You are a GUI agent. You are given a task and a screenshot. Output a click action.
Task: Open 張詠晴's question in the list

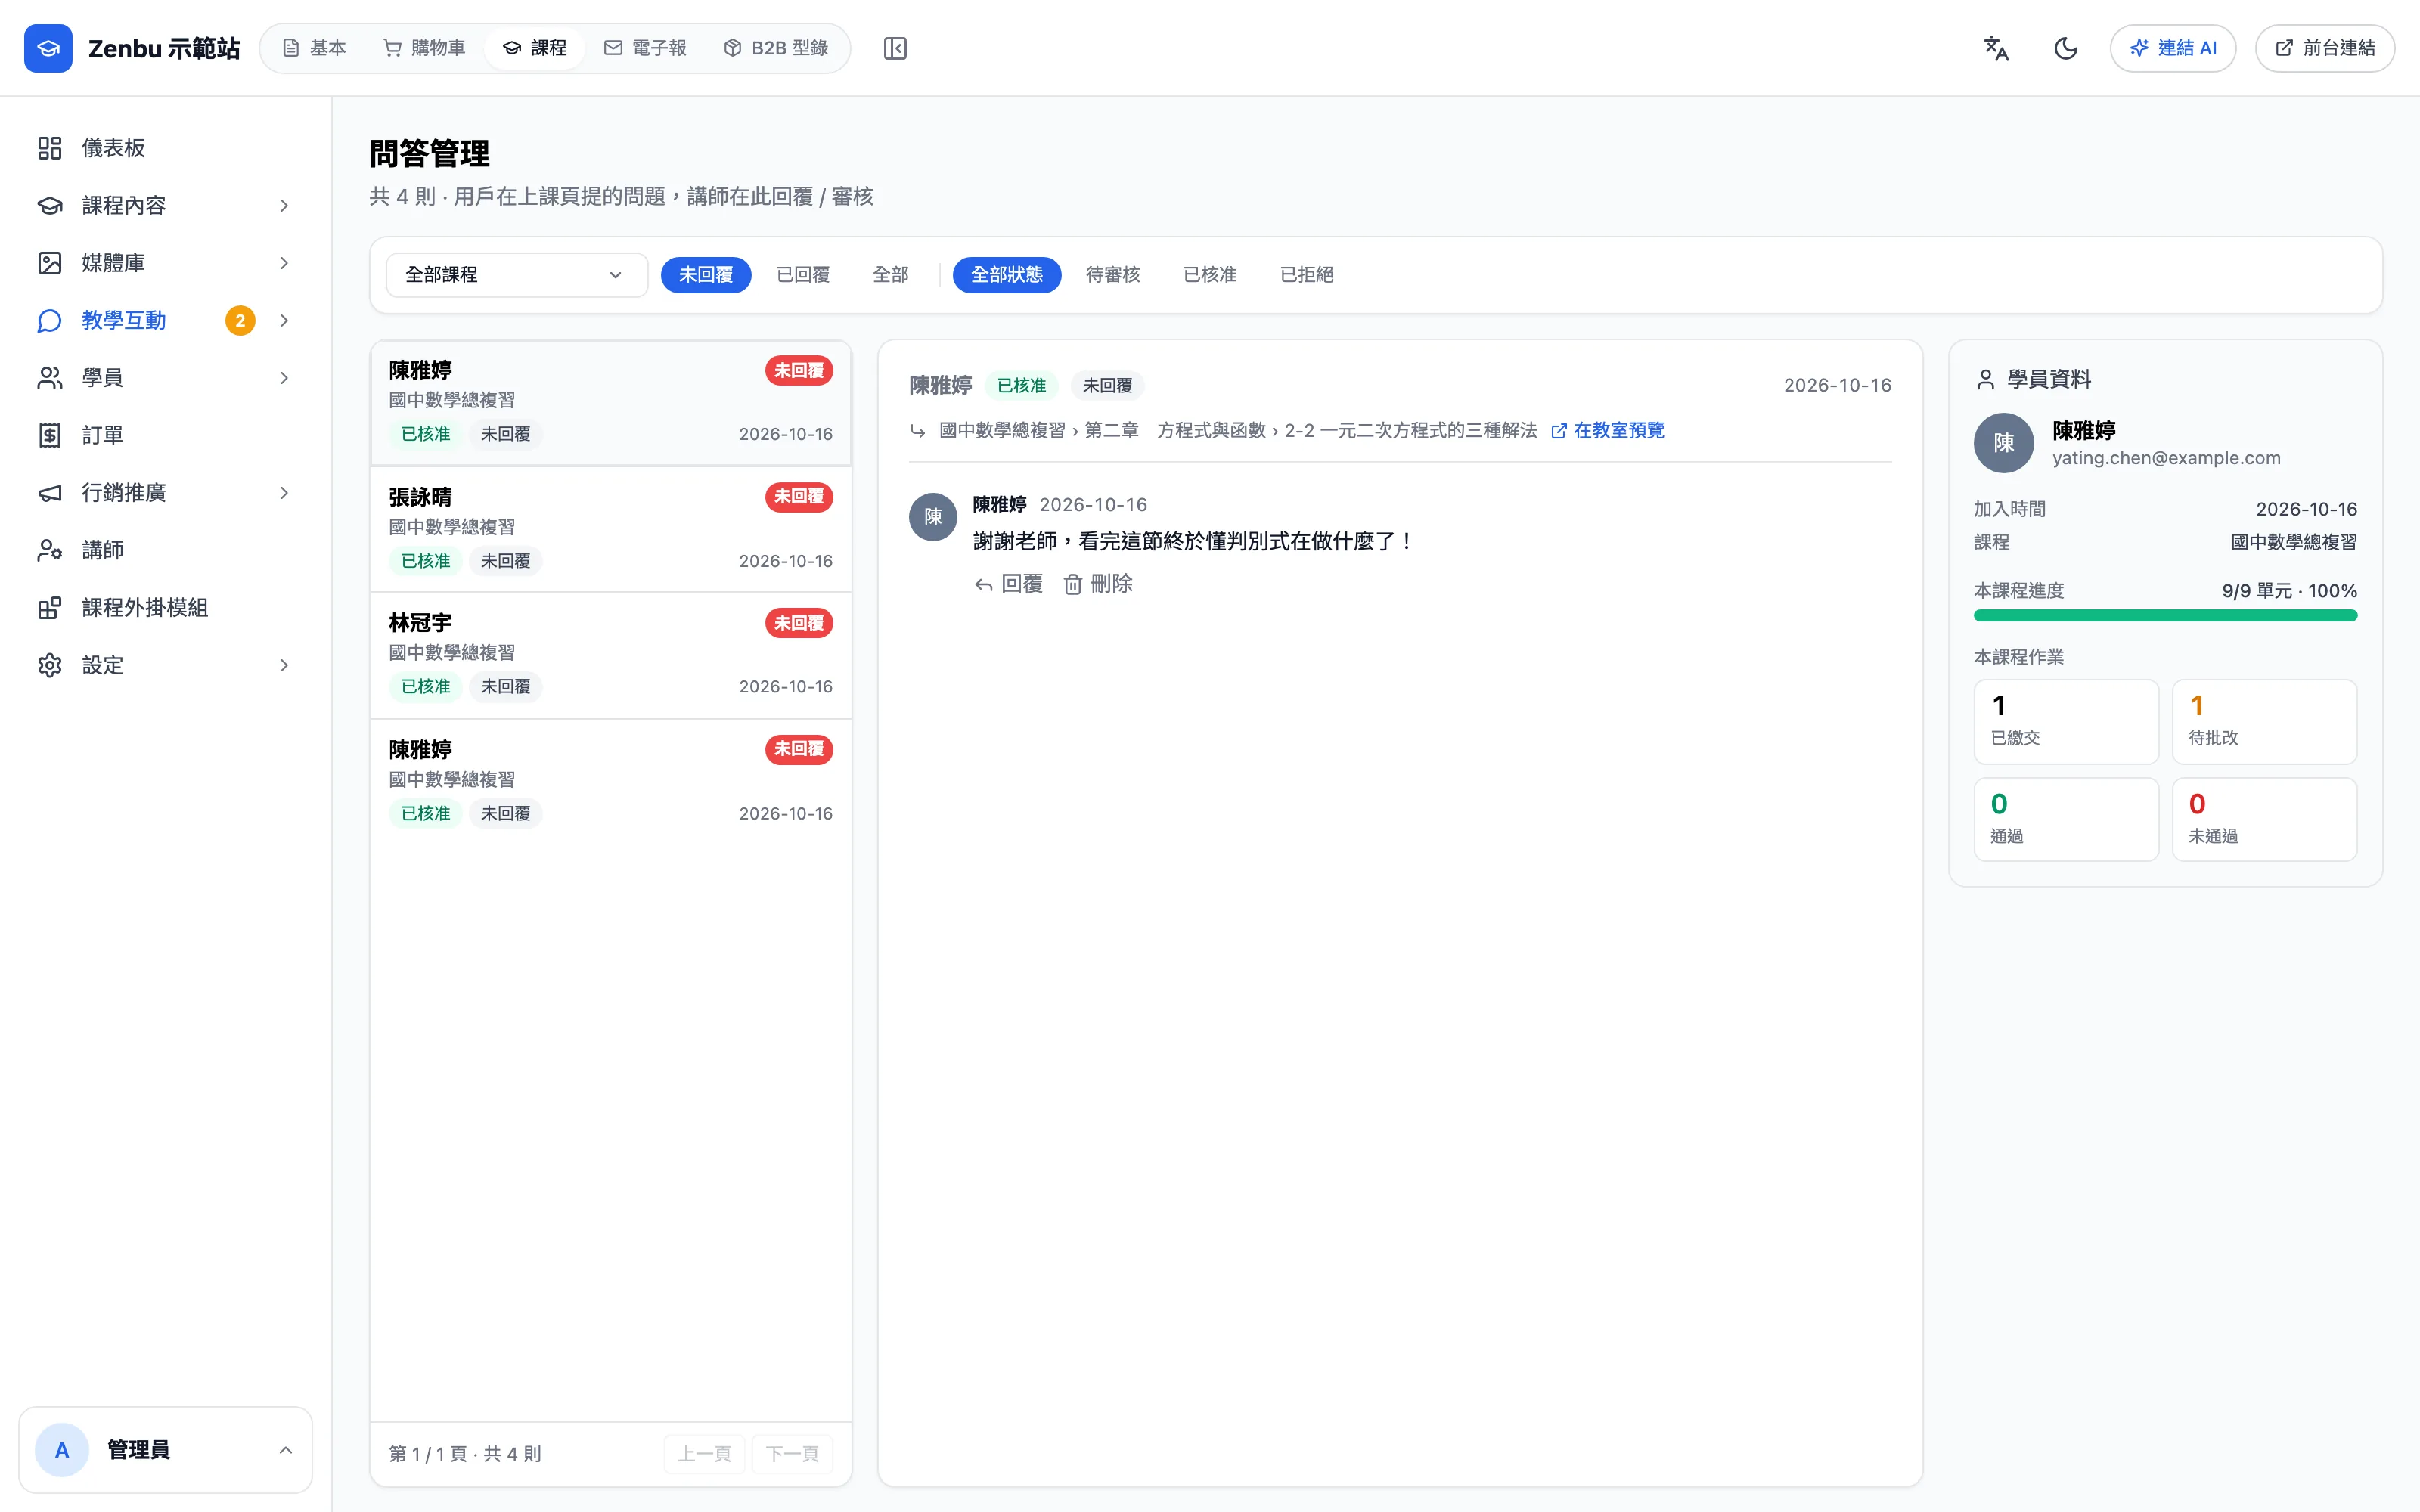click(611, 529)
